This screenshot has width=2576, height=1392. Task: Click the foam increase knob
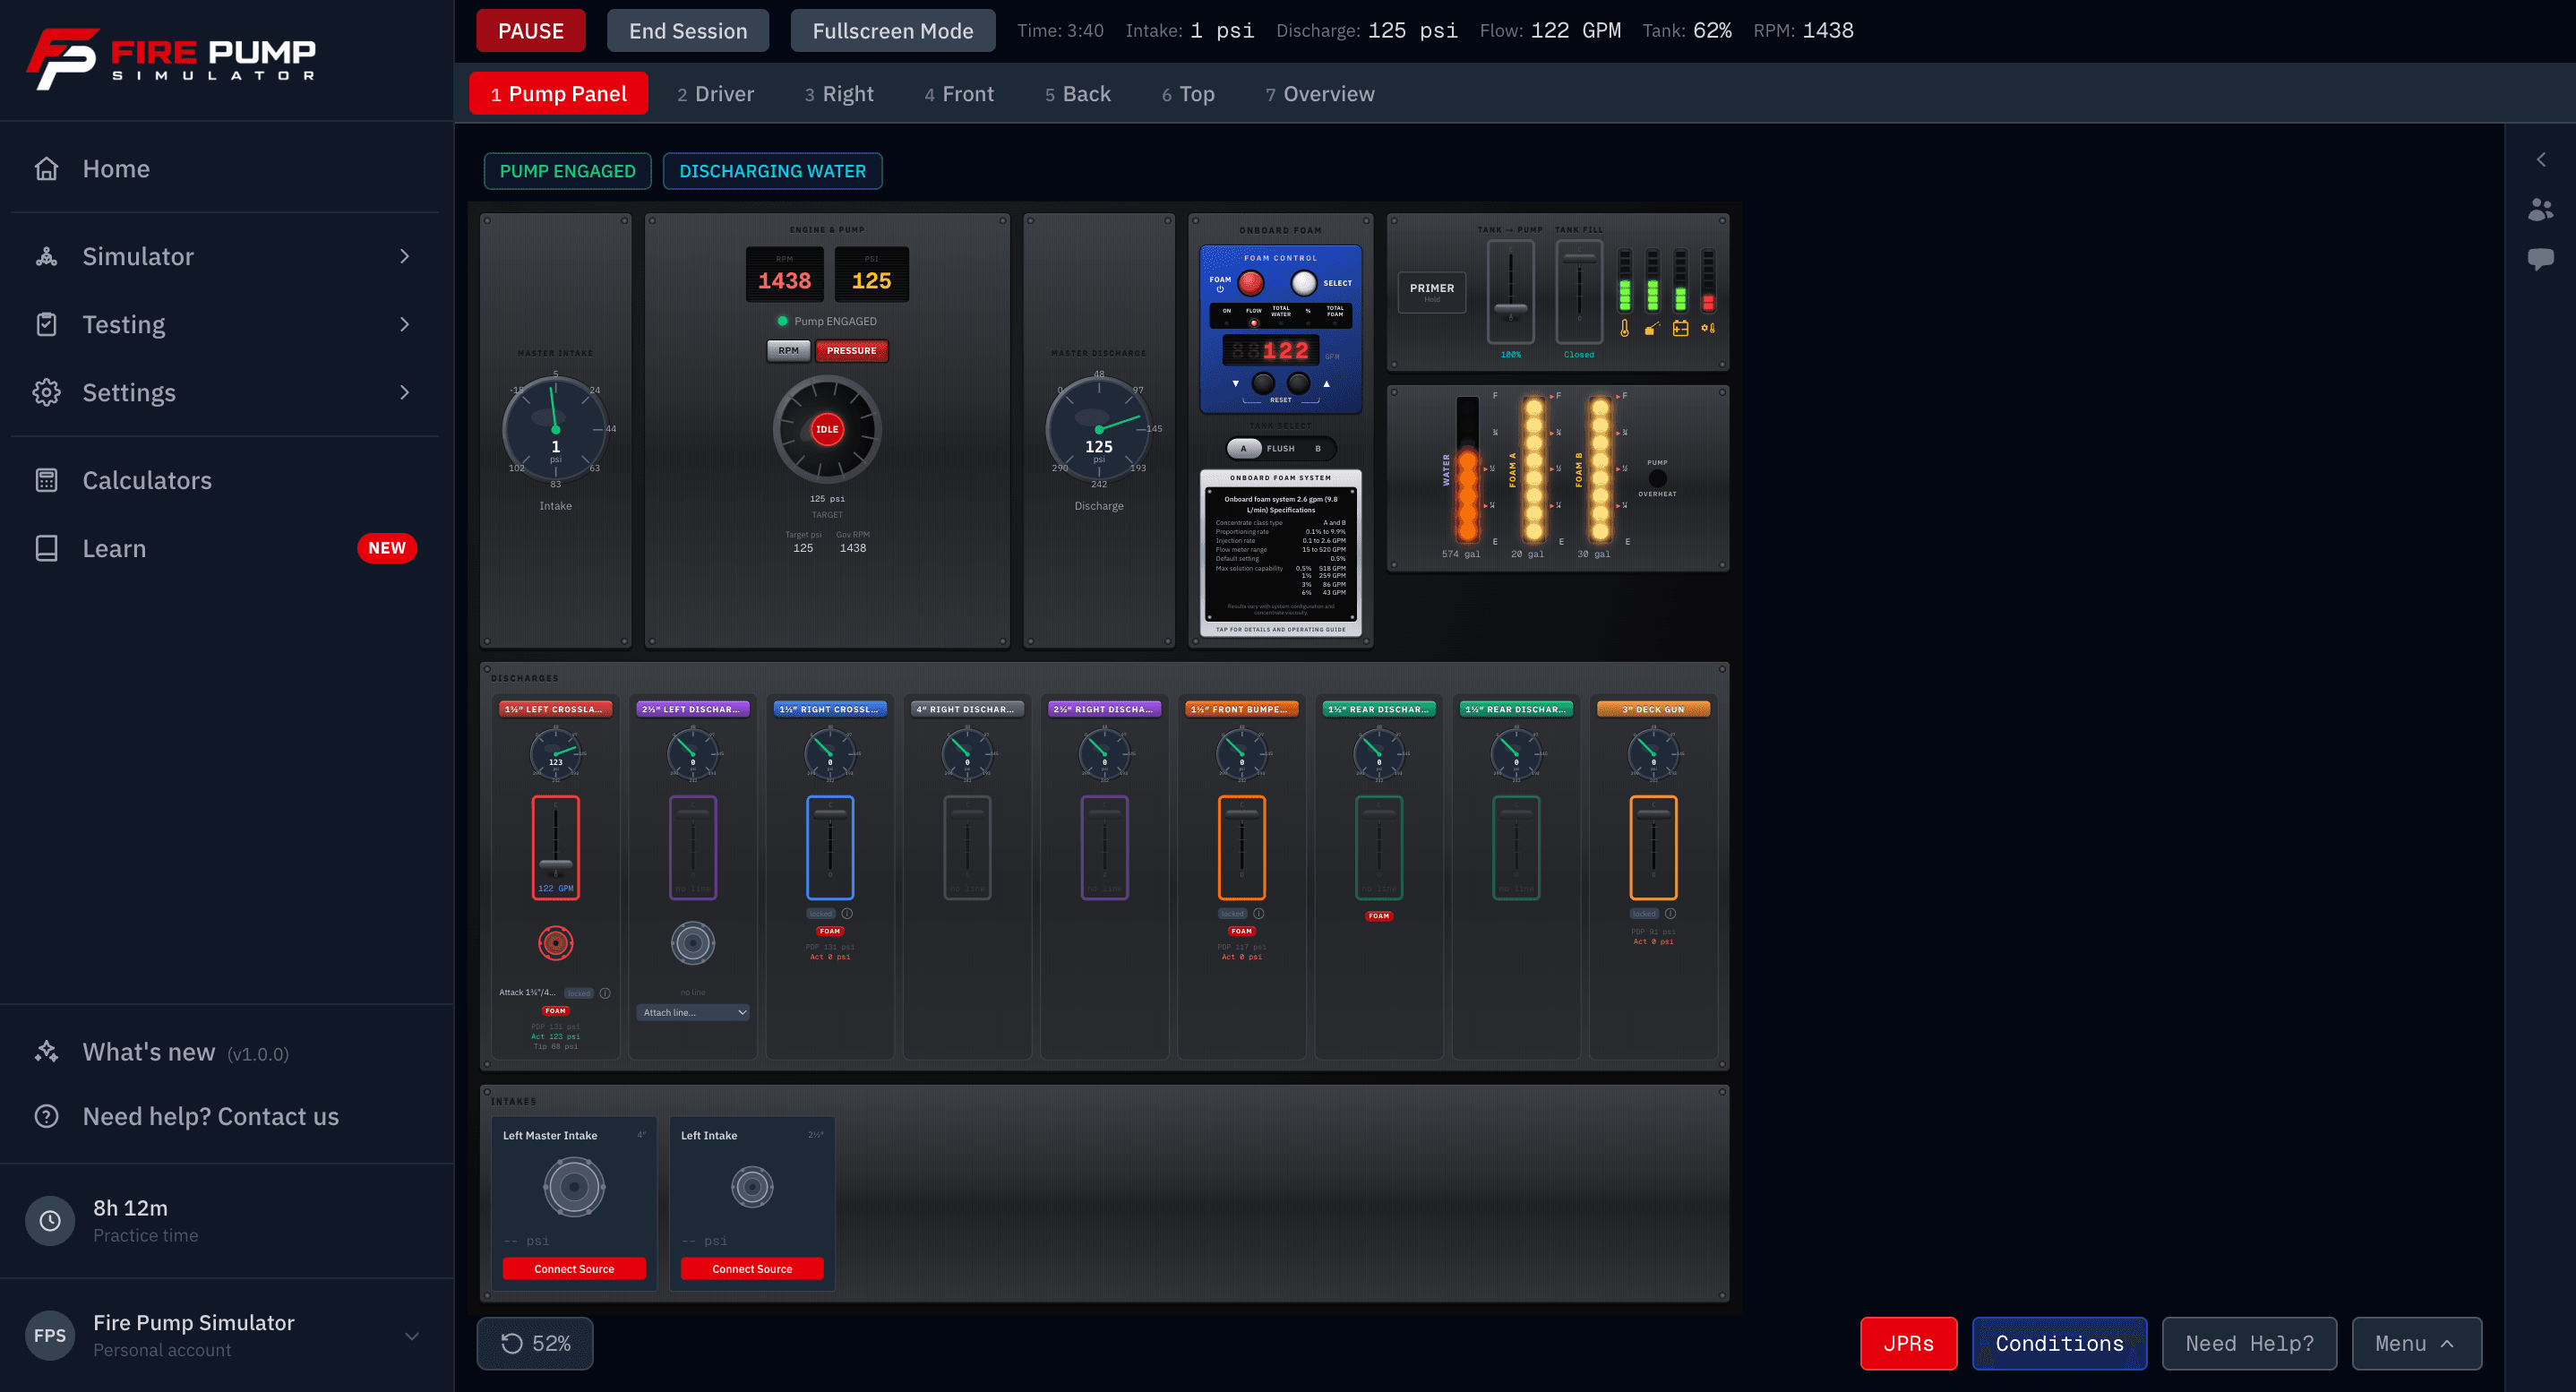tap(1298, 383)
